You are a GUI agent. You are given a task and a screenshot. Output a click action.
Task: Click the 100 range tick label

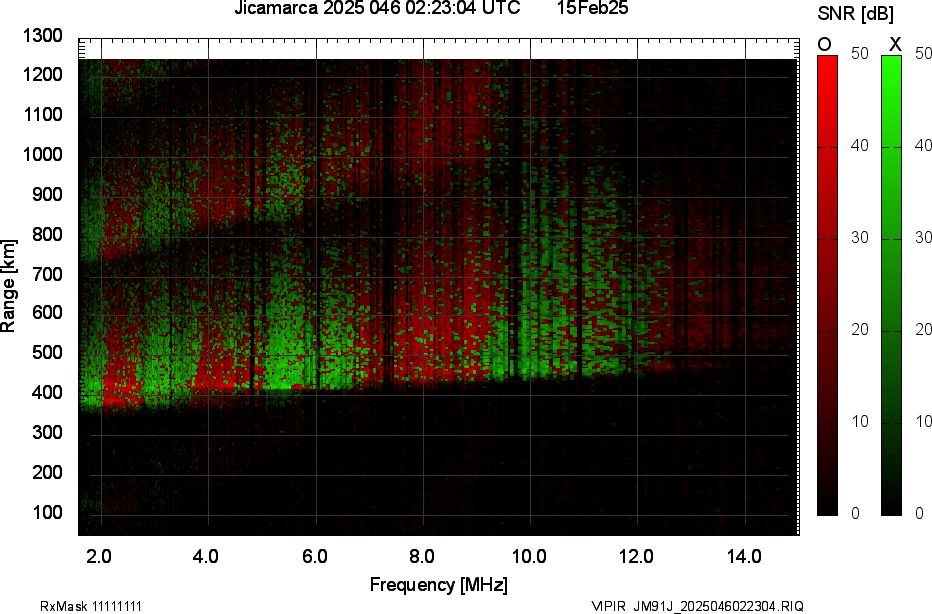[x=46, y=512]
